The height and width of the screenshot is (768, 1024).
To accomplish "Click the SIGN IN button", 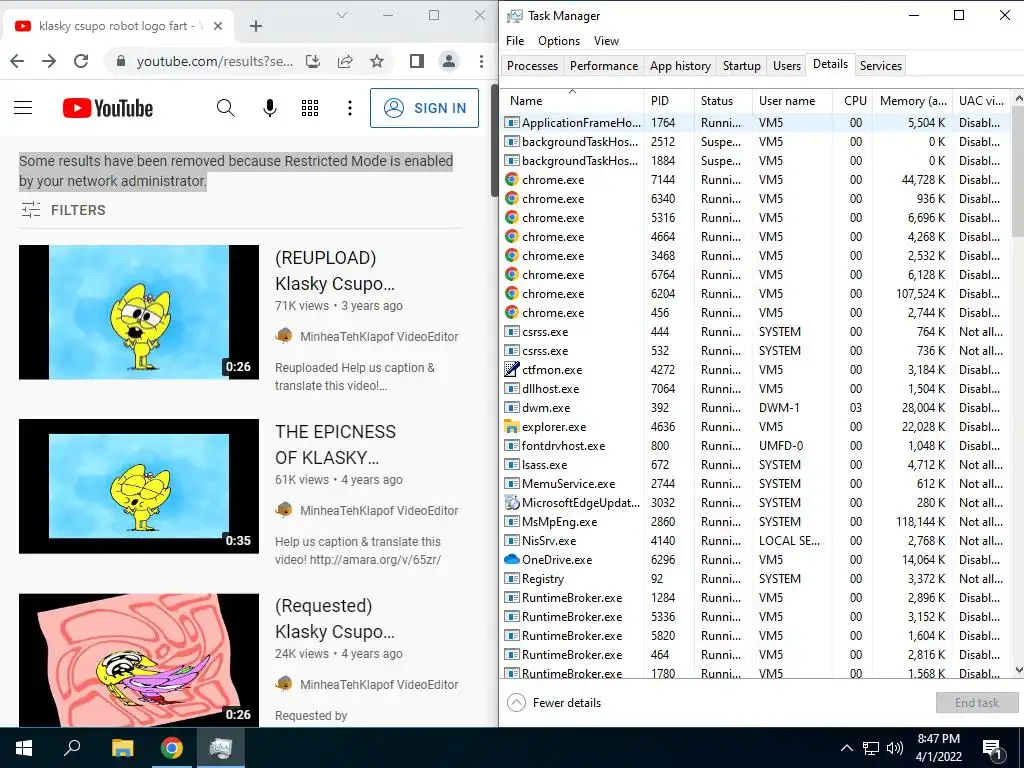I will click(x=424, y=108).
